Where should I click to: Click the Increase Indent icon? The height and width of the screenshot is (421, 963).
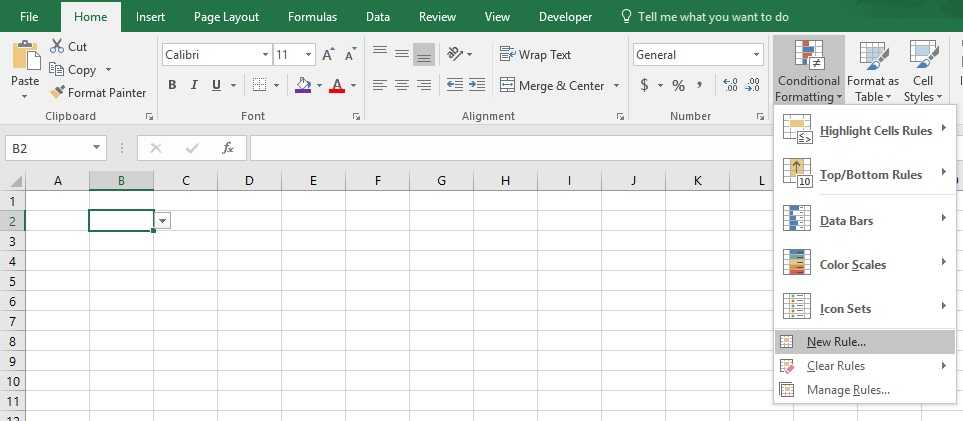[477, 86]
